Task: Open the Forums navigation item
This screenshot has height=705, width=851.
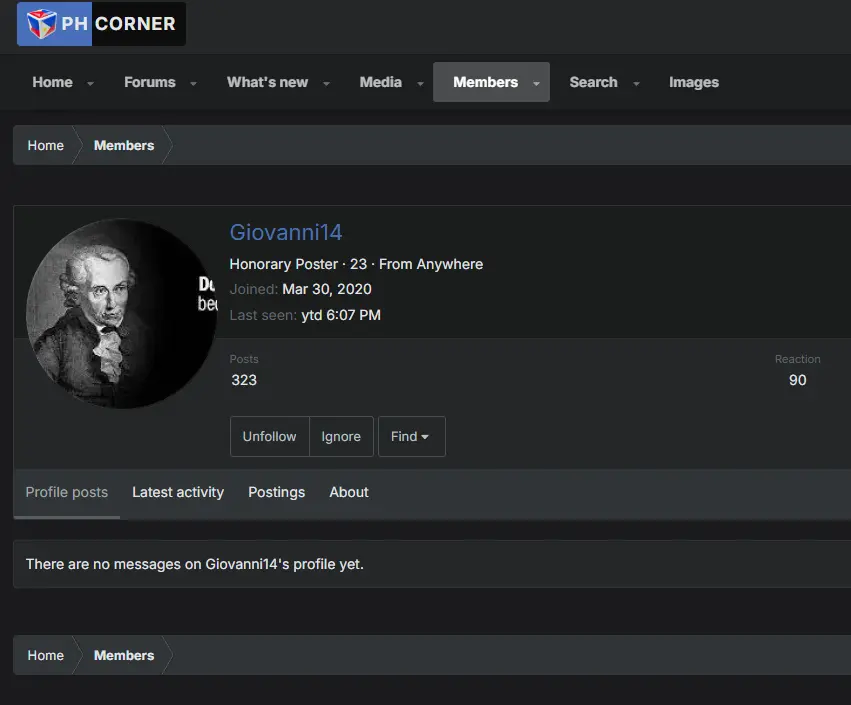Action: (150, 82)
